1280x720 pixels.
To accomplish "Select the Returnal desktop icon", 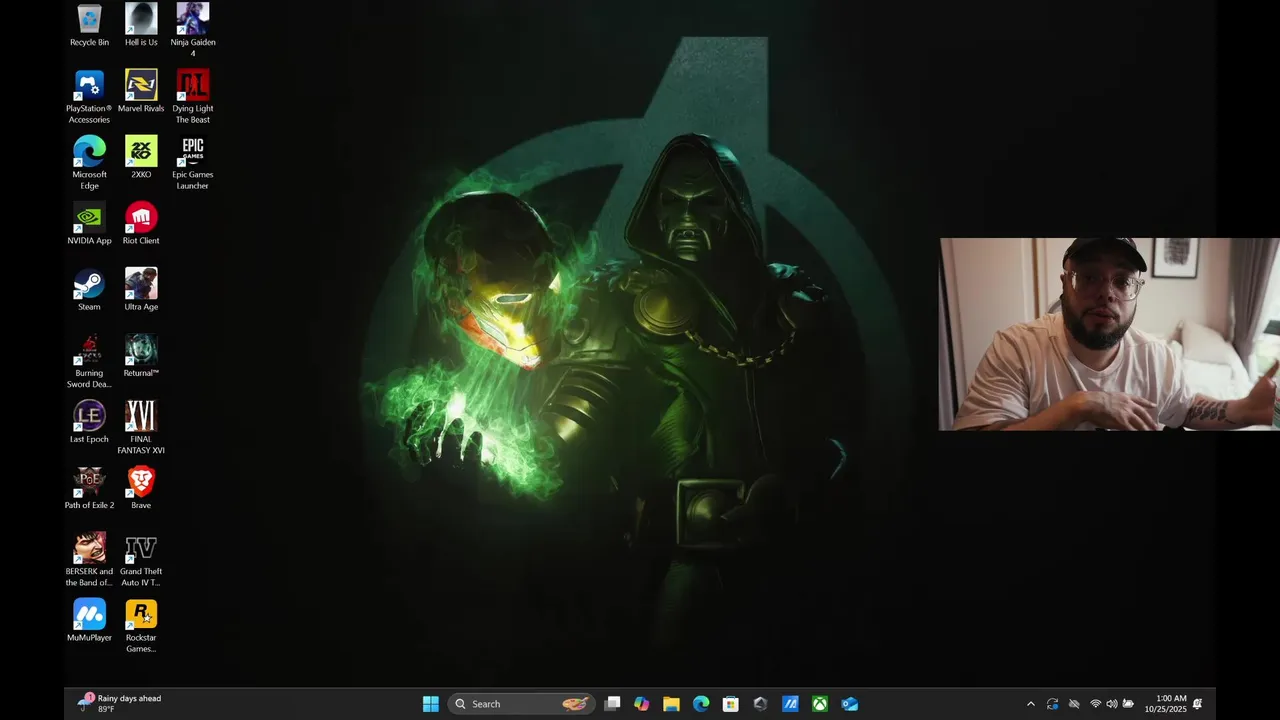I will [141, 356].
